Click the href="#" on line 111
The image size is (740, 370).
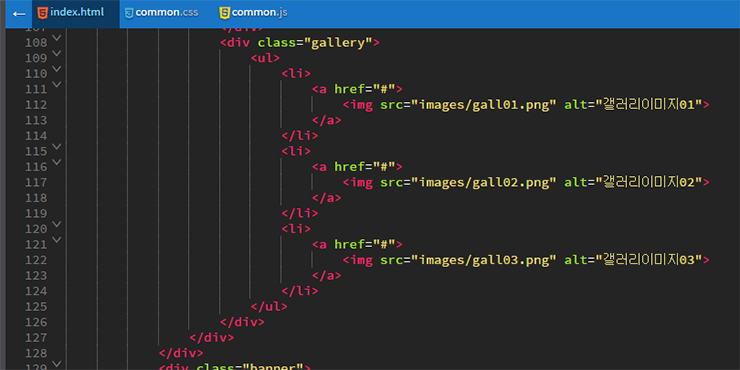coord(364,89)
